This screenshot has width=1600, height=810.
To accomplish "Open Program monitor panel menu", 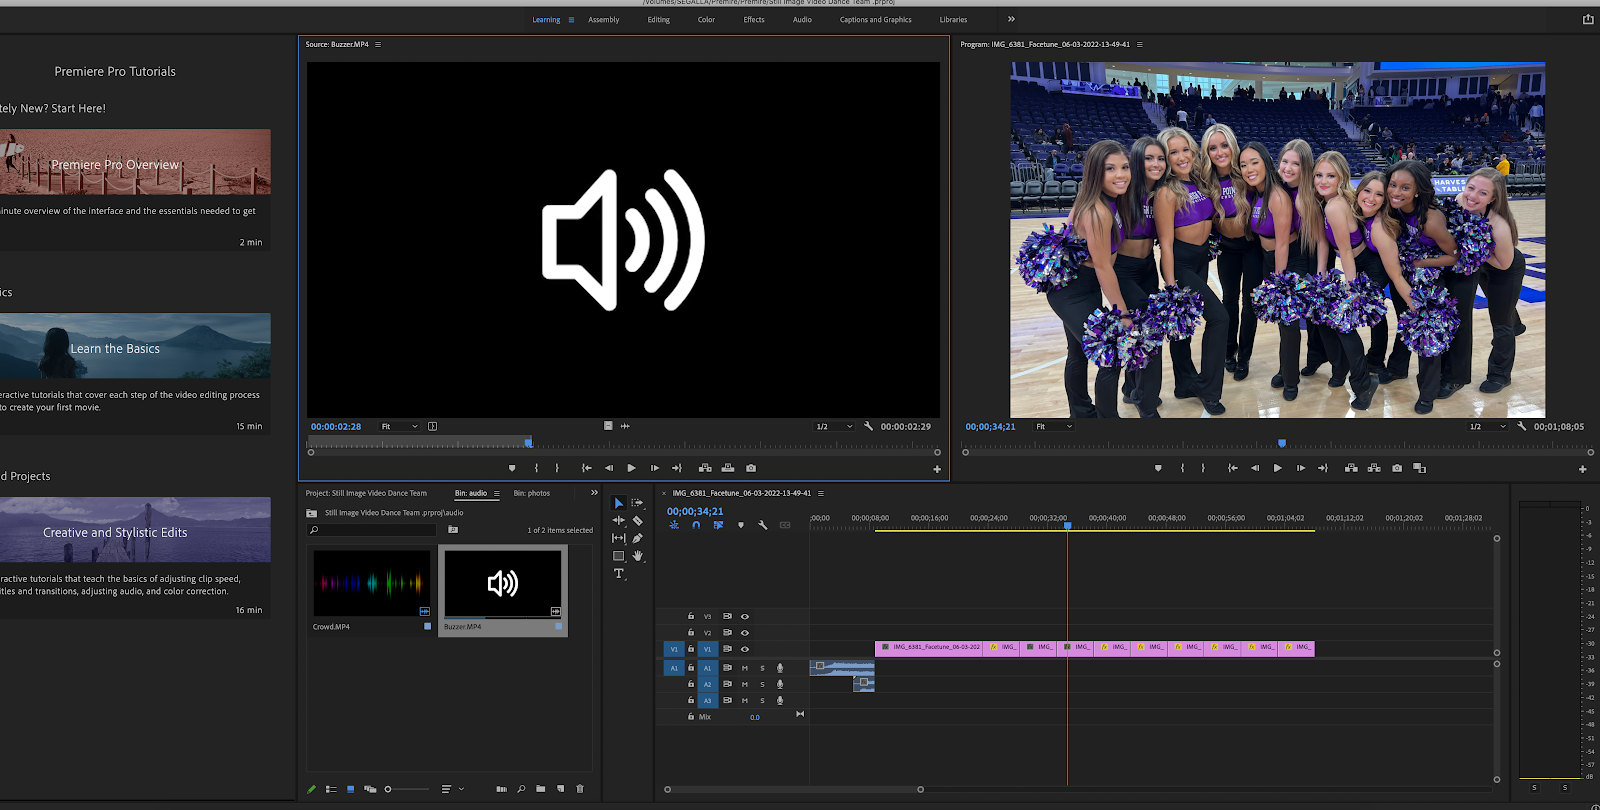I will 1139,44.
